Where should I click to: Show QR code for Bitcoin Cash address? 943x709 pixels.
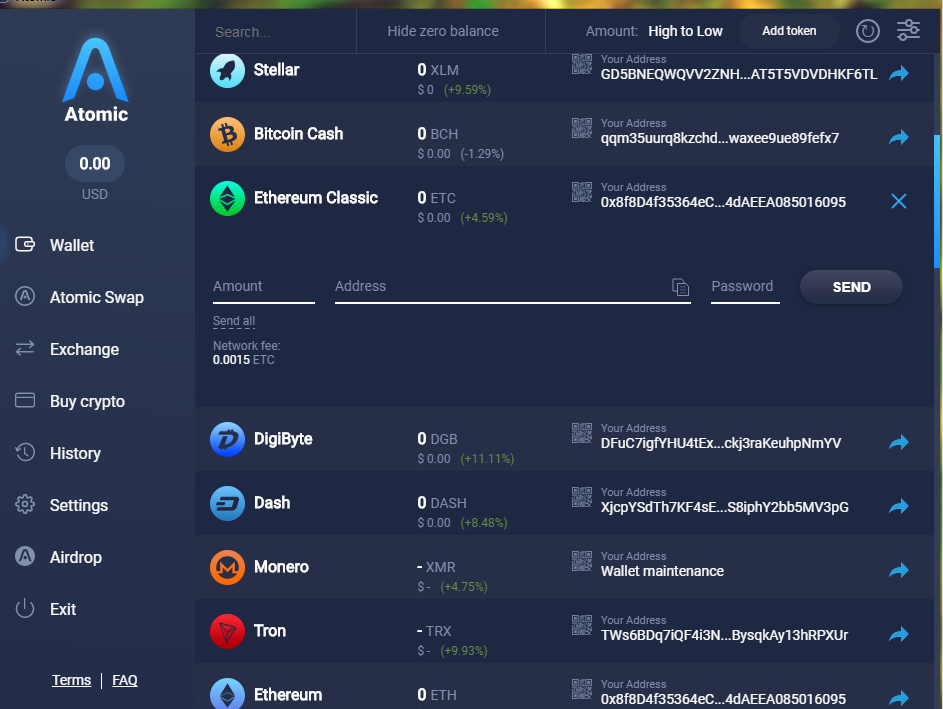click(x=582, y=128)
